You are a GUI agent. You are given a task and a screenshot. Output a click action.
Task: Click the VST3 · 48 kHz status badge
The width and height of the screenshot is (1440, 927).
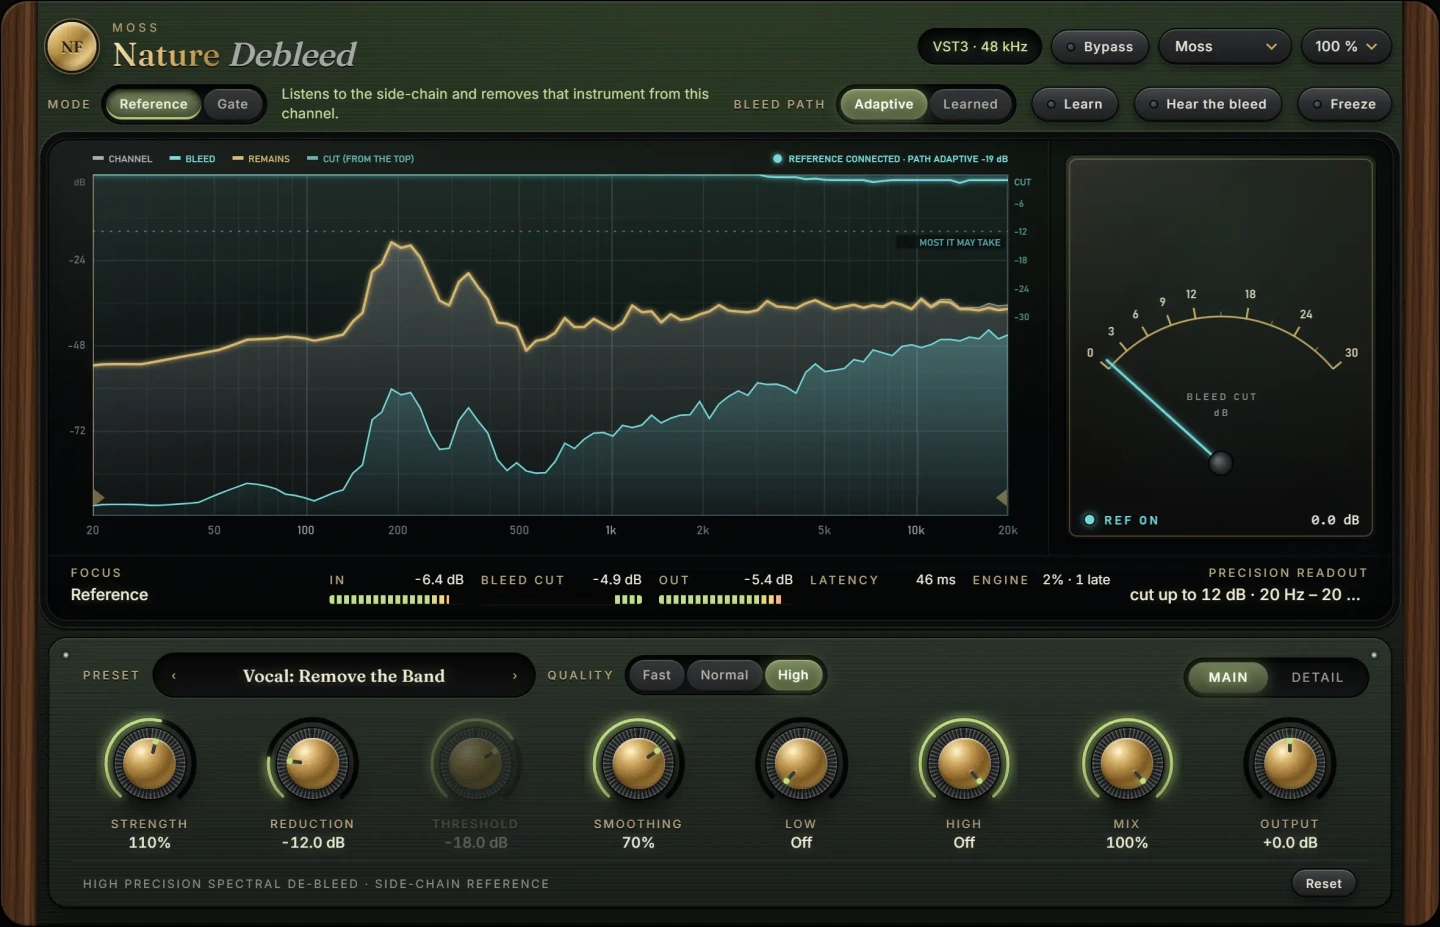tap(980, 47)
